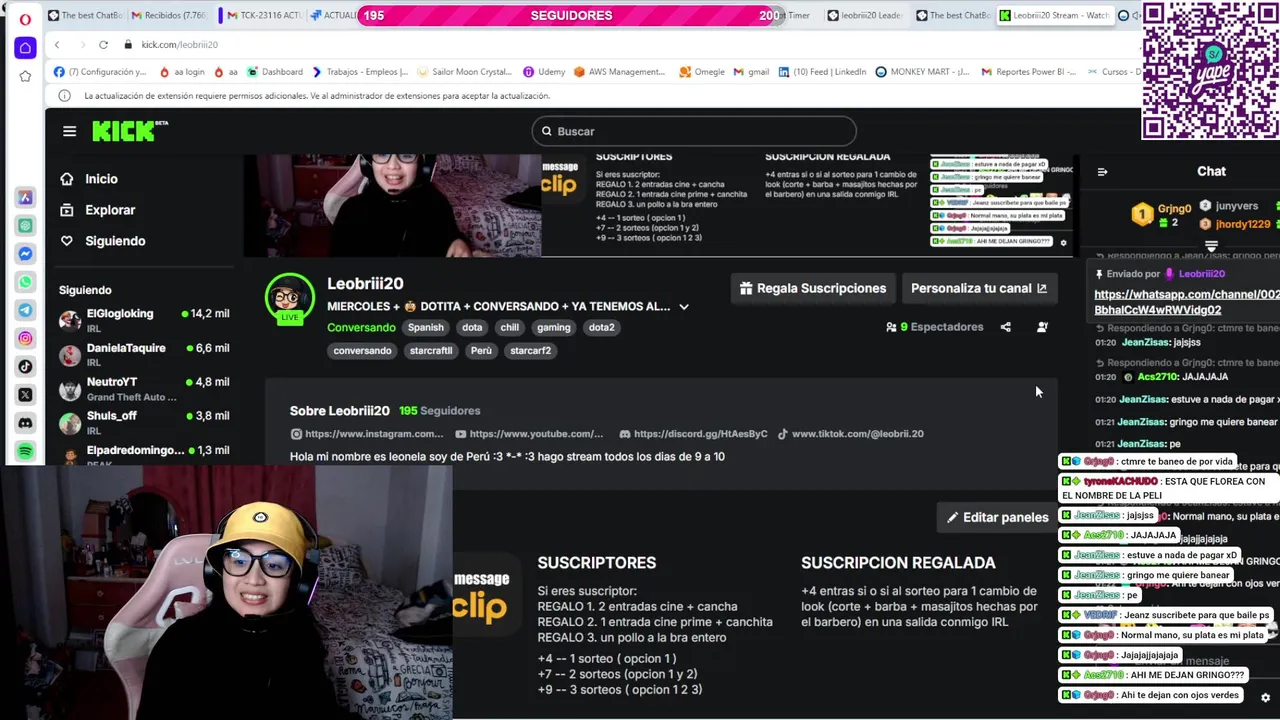Open the YouTube channel link
The height and width of the screenshot is (720, 1280).
pos(529,434)
